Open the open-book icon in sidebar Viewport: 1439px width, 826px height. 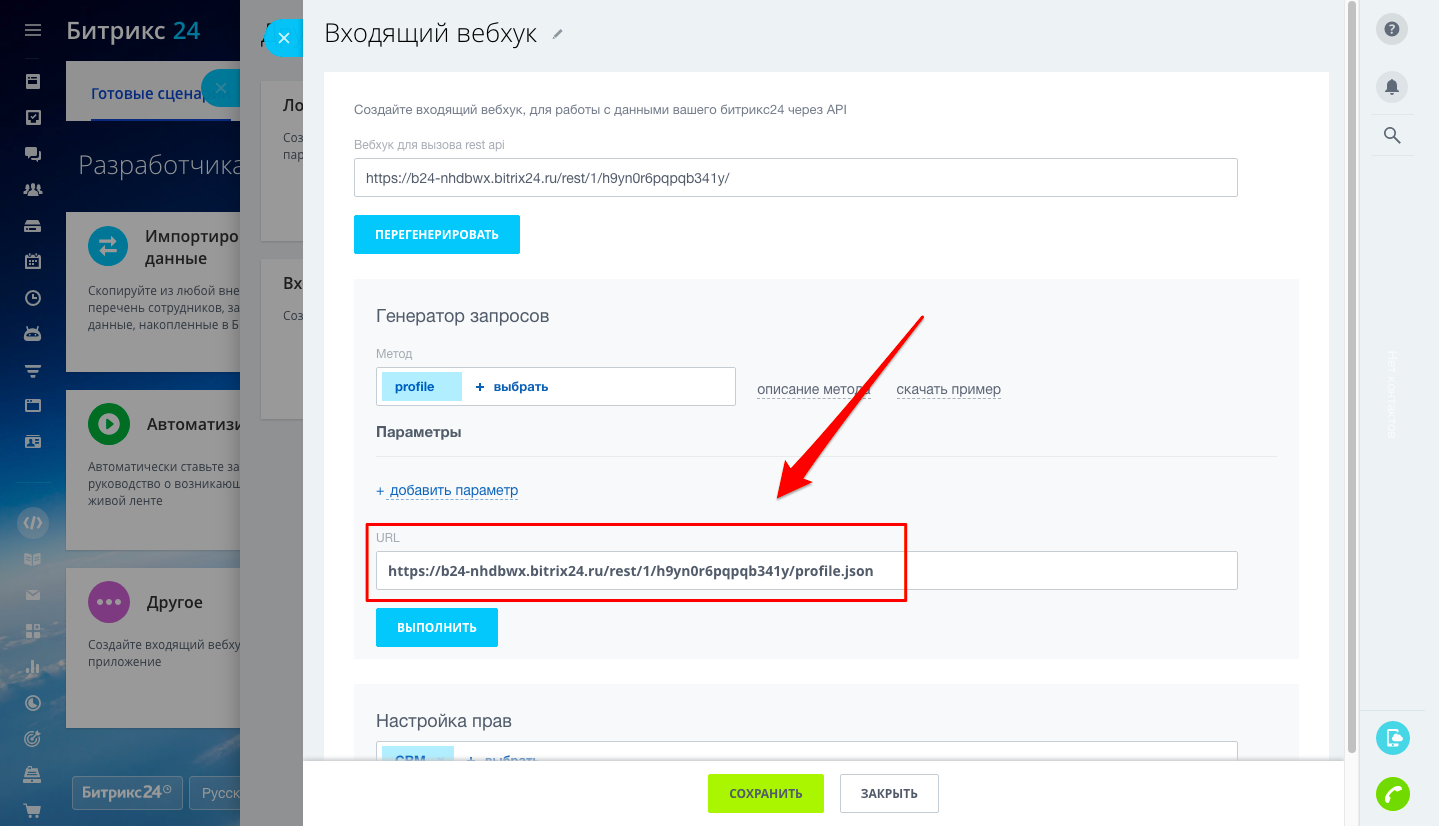pos(33,559)
